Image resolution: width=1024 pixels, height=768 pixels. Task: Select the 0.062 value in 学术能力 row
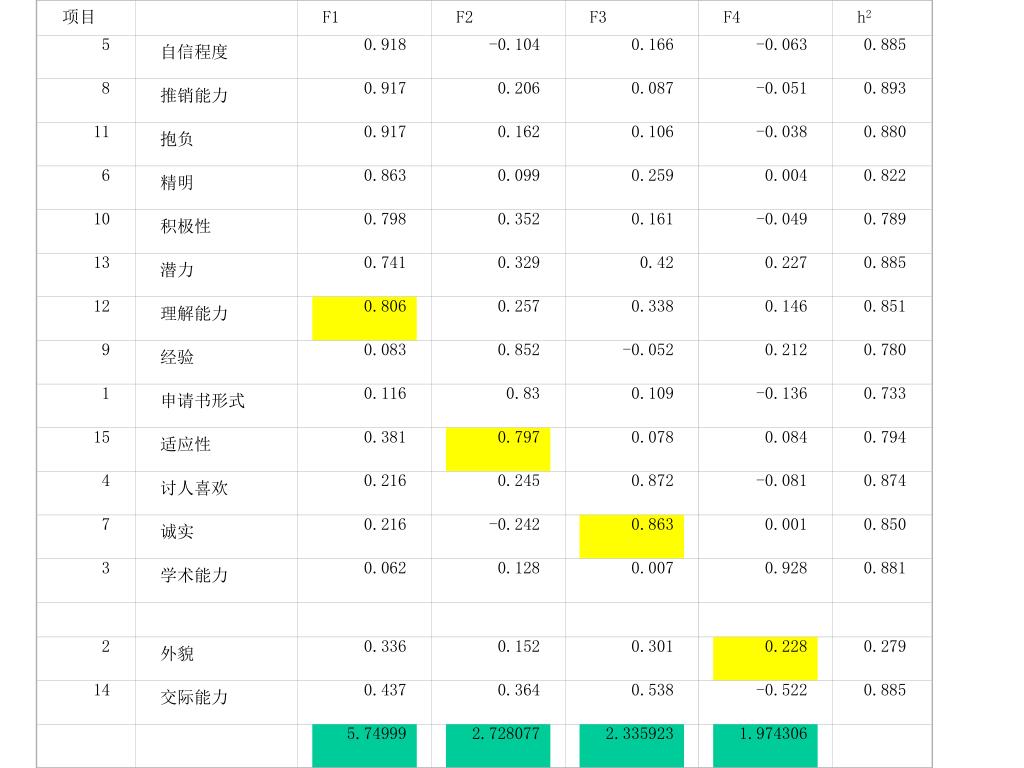click(x=385, y=569)
